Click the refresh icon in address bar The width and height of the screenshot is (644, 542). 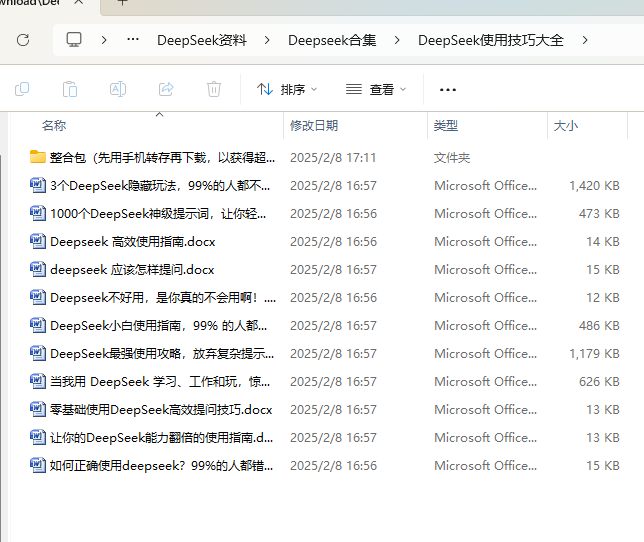pos(23,40)
